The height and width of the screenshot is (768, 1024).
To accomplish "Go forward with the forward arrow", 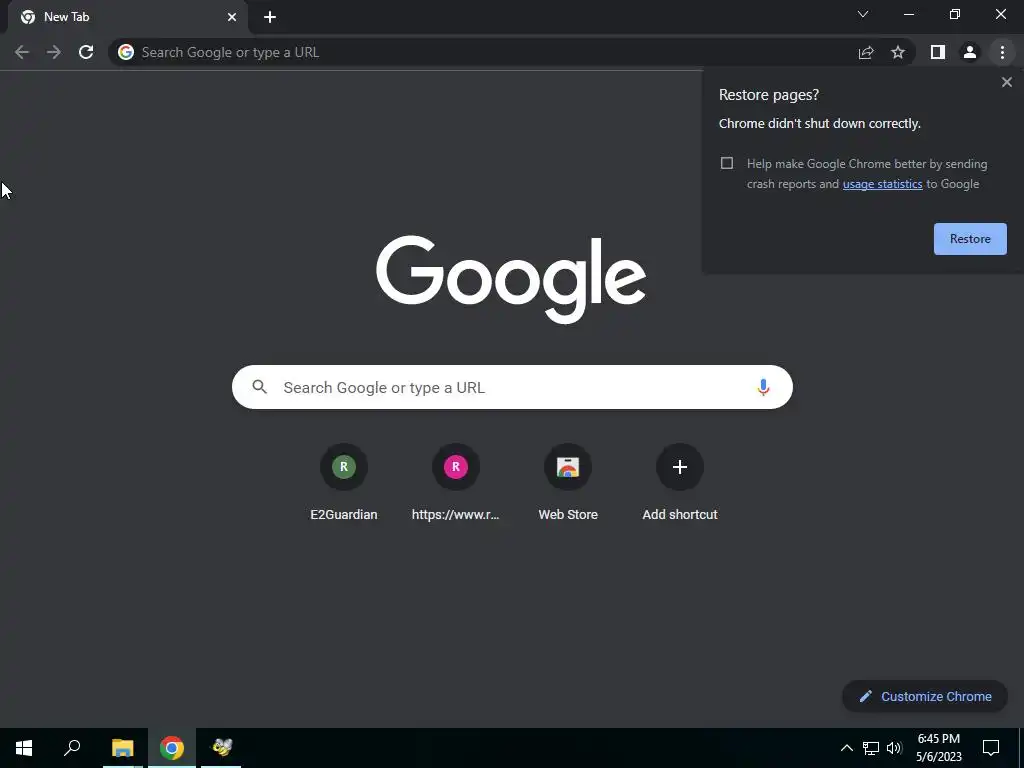I will coord(54,52).
